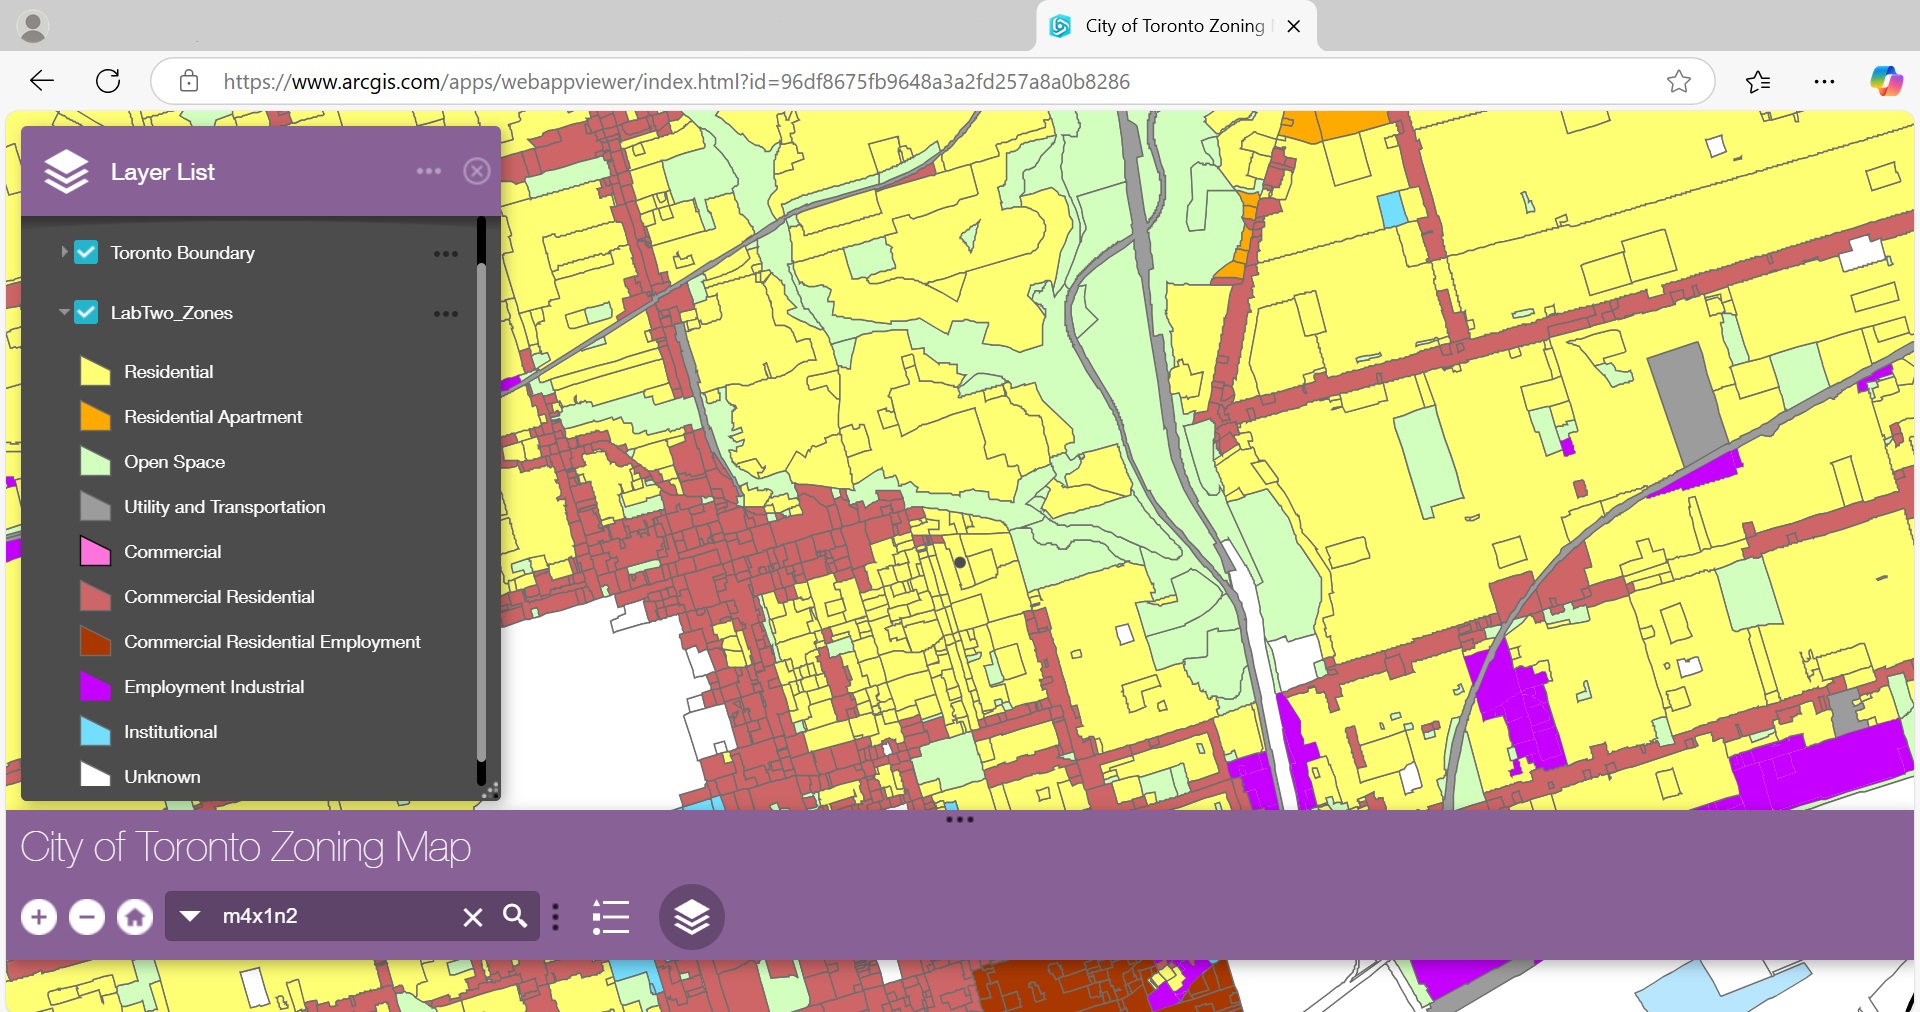Open Layer List panel options ellipsis
This screenshot has width=1920, height=1012.
(429, 171)
